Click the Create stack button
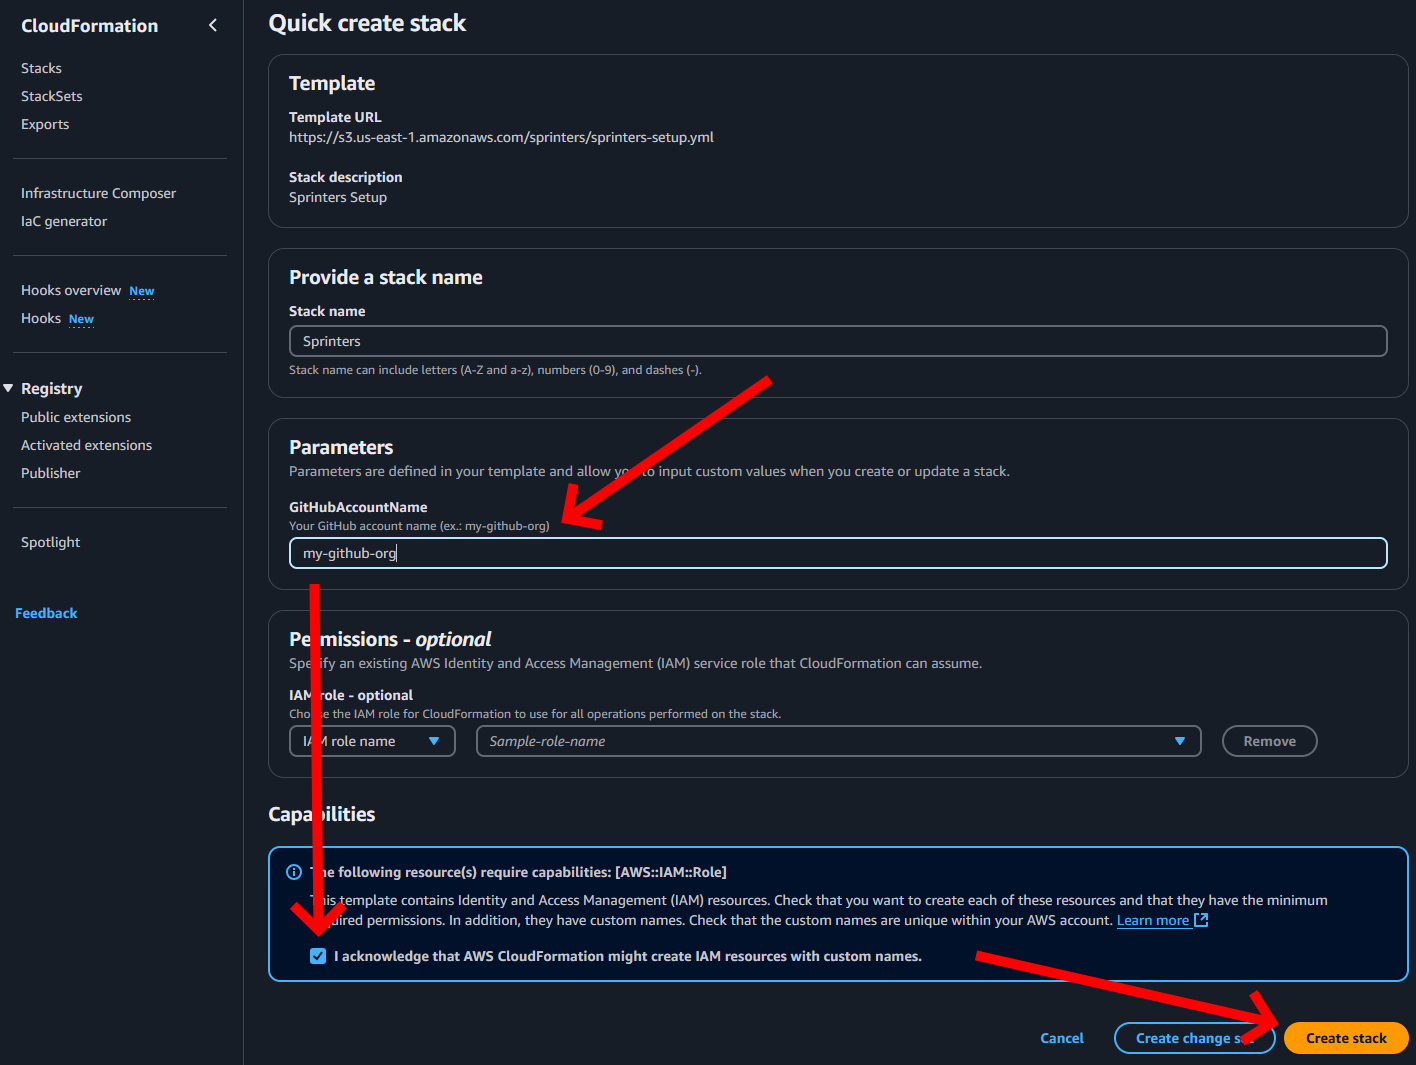The height and width of the screenshot is (1065, 1416). tap(1346, 1038)
